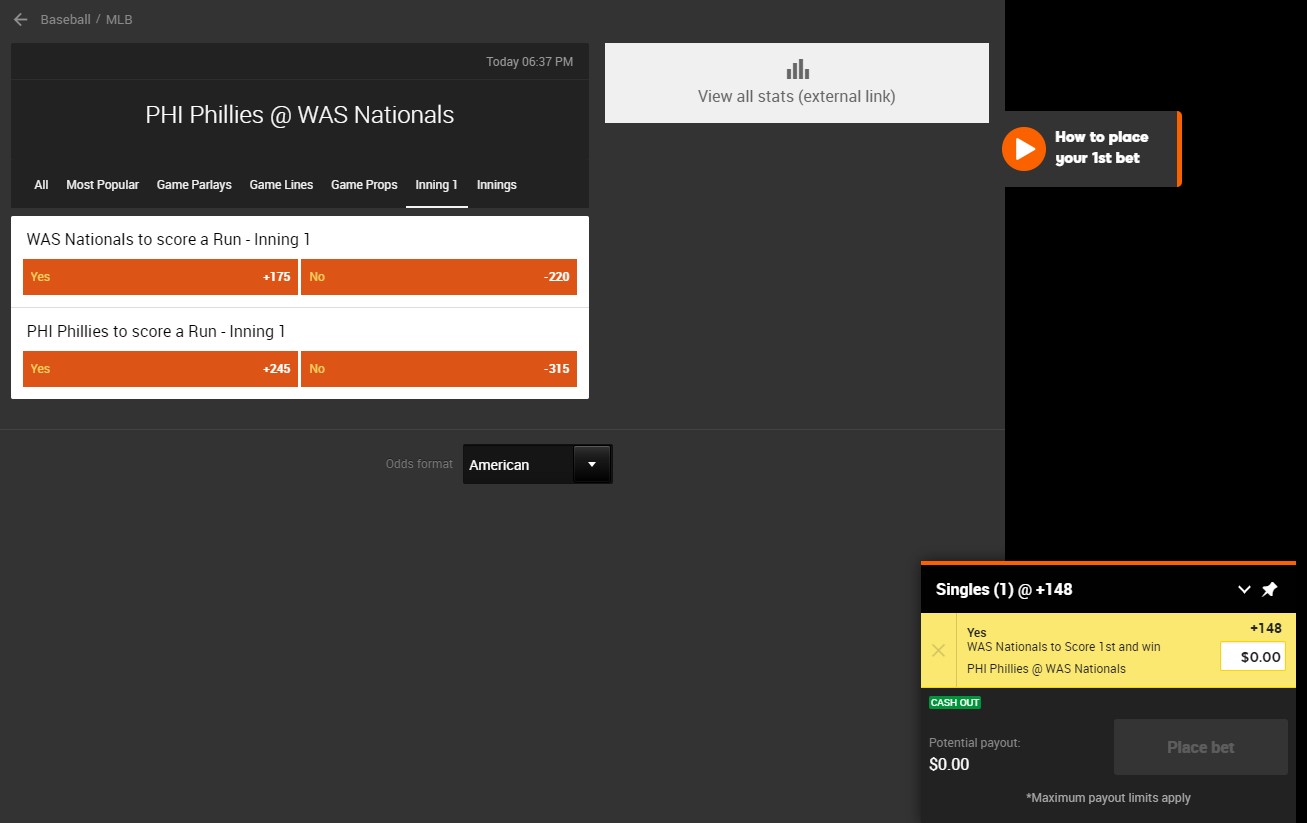1307x823 pixels.
Task: Switch to the Game Parlays tab
Action: (x=194, y=185)
